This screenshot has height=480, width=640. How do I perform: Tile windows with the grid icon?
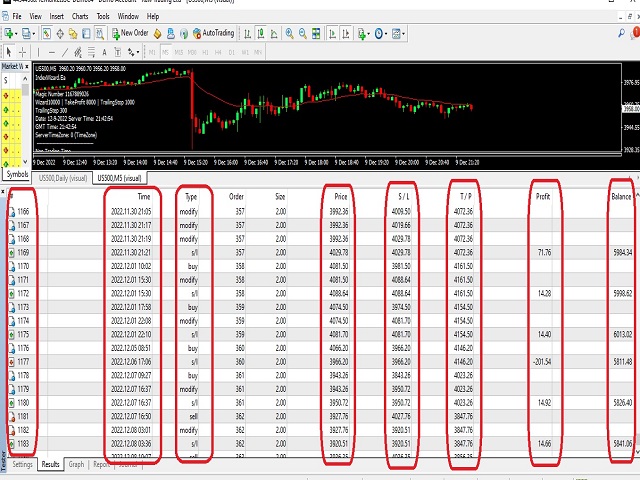316,33
